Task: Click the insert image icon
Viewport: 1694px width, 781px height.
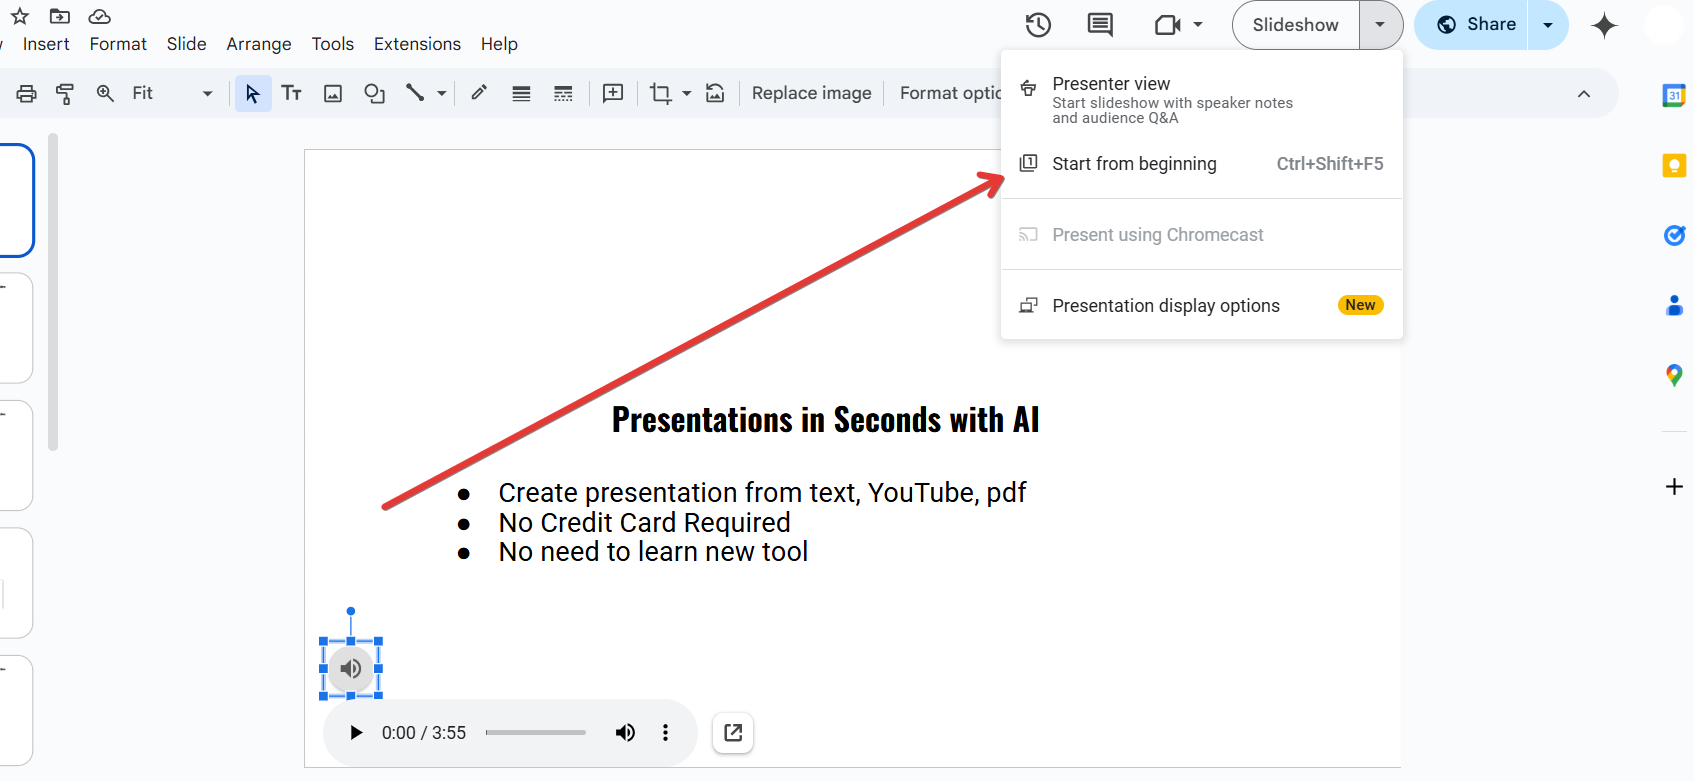Action: pyautogui.click(x=333, y=93)
